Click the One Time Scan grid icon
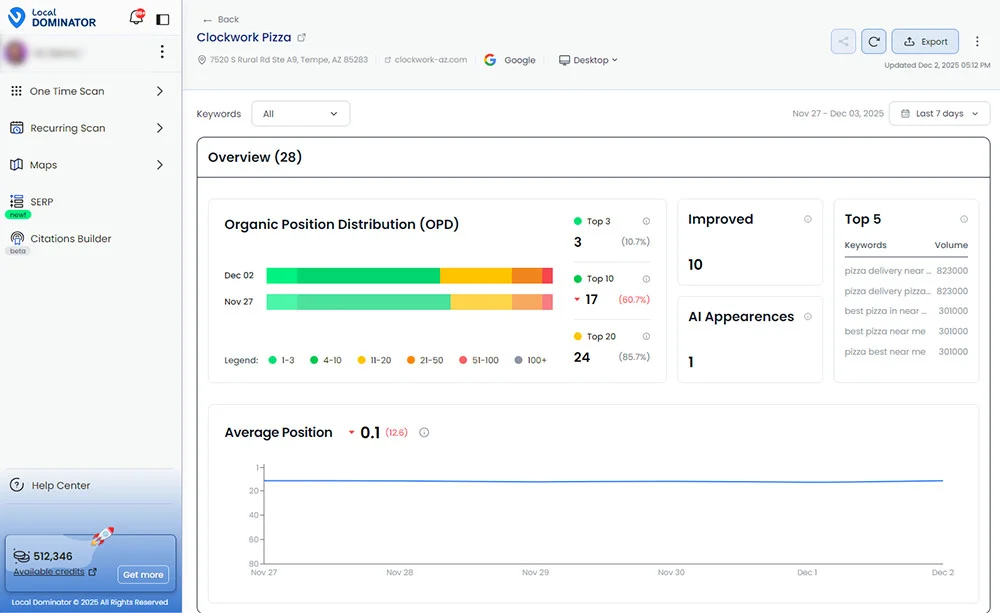The width and height of the screenshot is (1000, 613). point(17,91)
